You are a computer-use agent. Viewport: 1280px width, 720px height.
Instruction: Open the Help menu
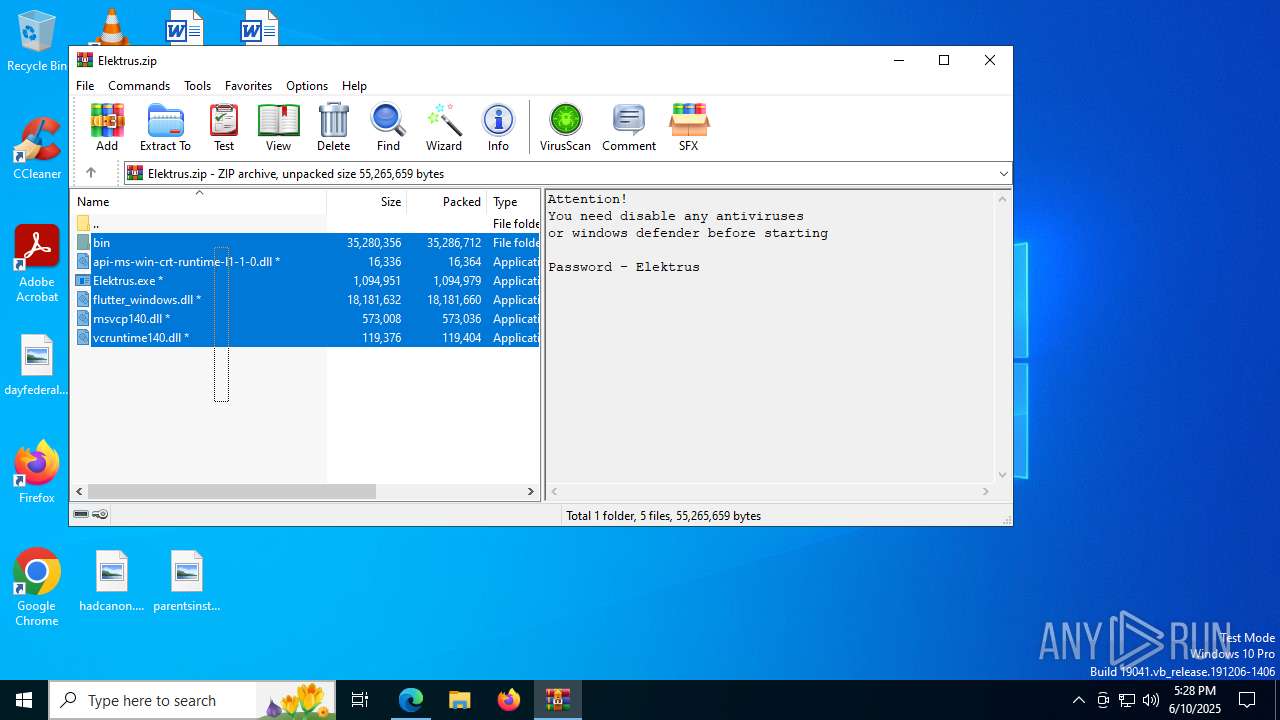coord(354,86)
